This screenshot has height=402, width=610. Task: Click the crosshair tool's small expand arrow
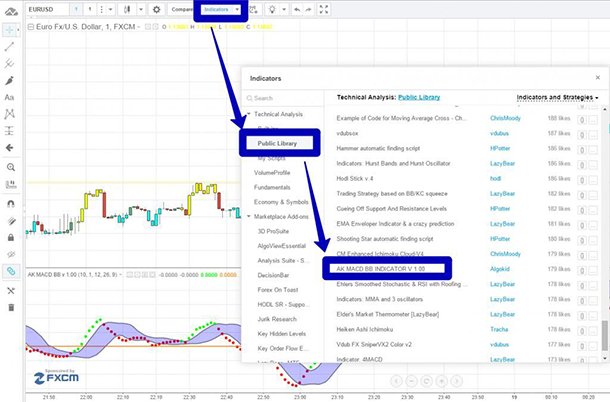pyautogui.click(x=18, y=30)
